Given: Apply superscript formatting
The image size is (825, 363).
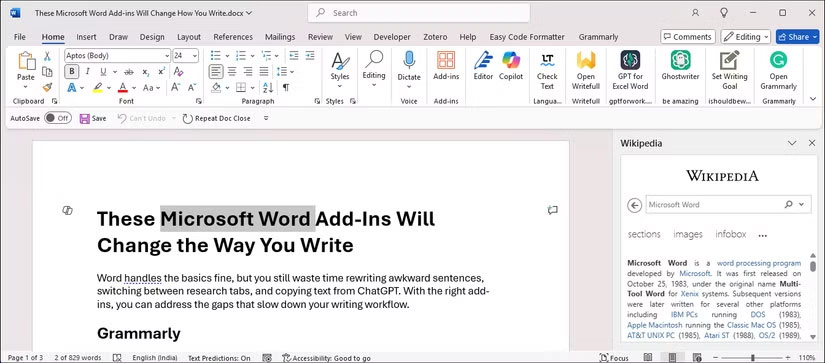Looking at the screenshot, I should [161, 72].
